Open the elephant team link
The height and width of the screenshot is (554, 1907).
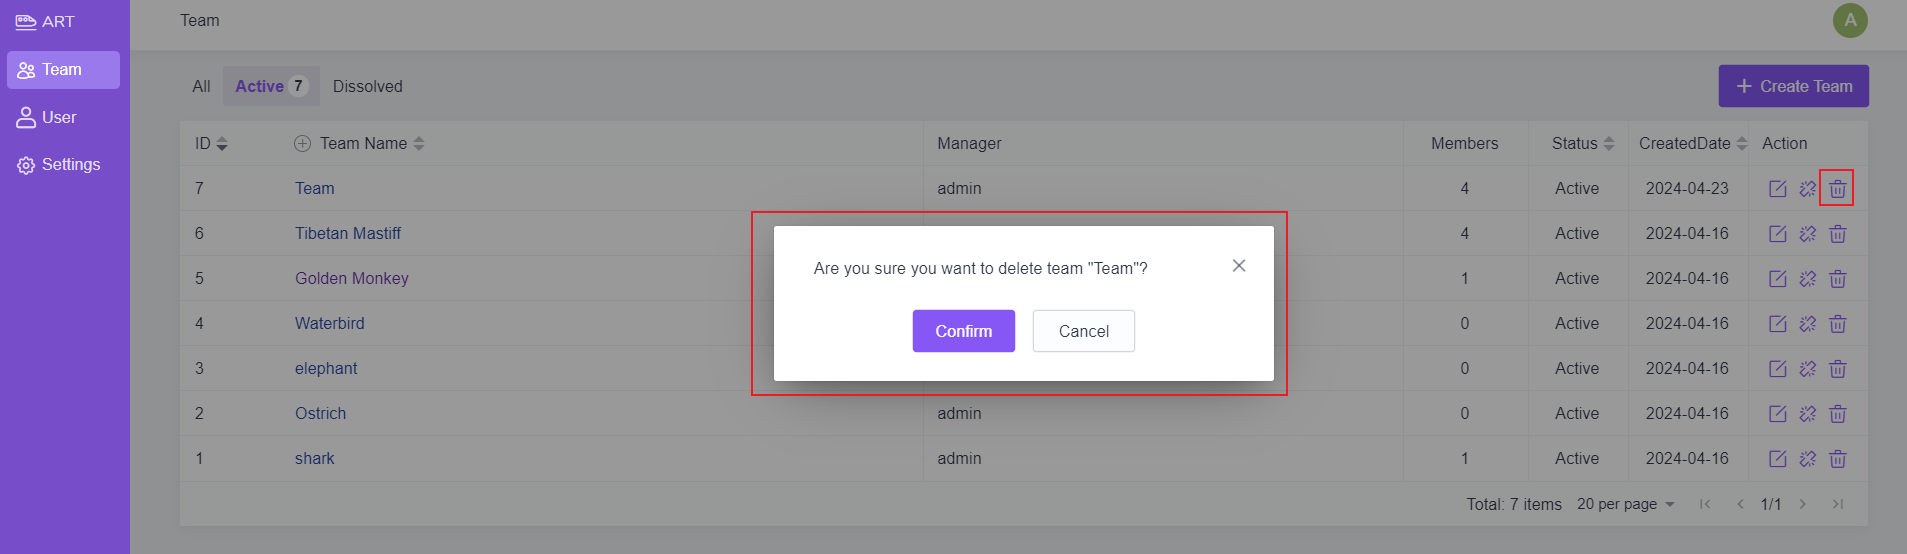[x=326, y=369]
